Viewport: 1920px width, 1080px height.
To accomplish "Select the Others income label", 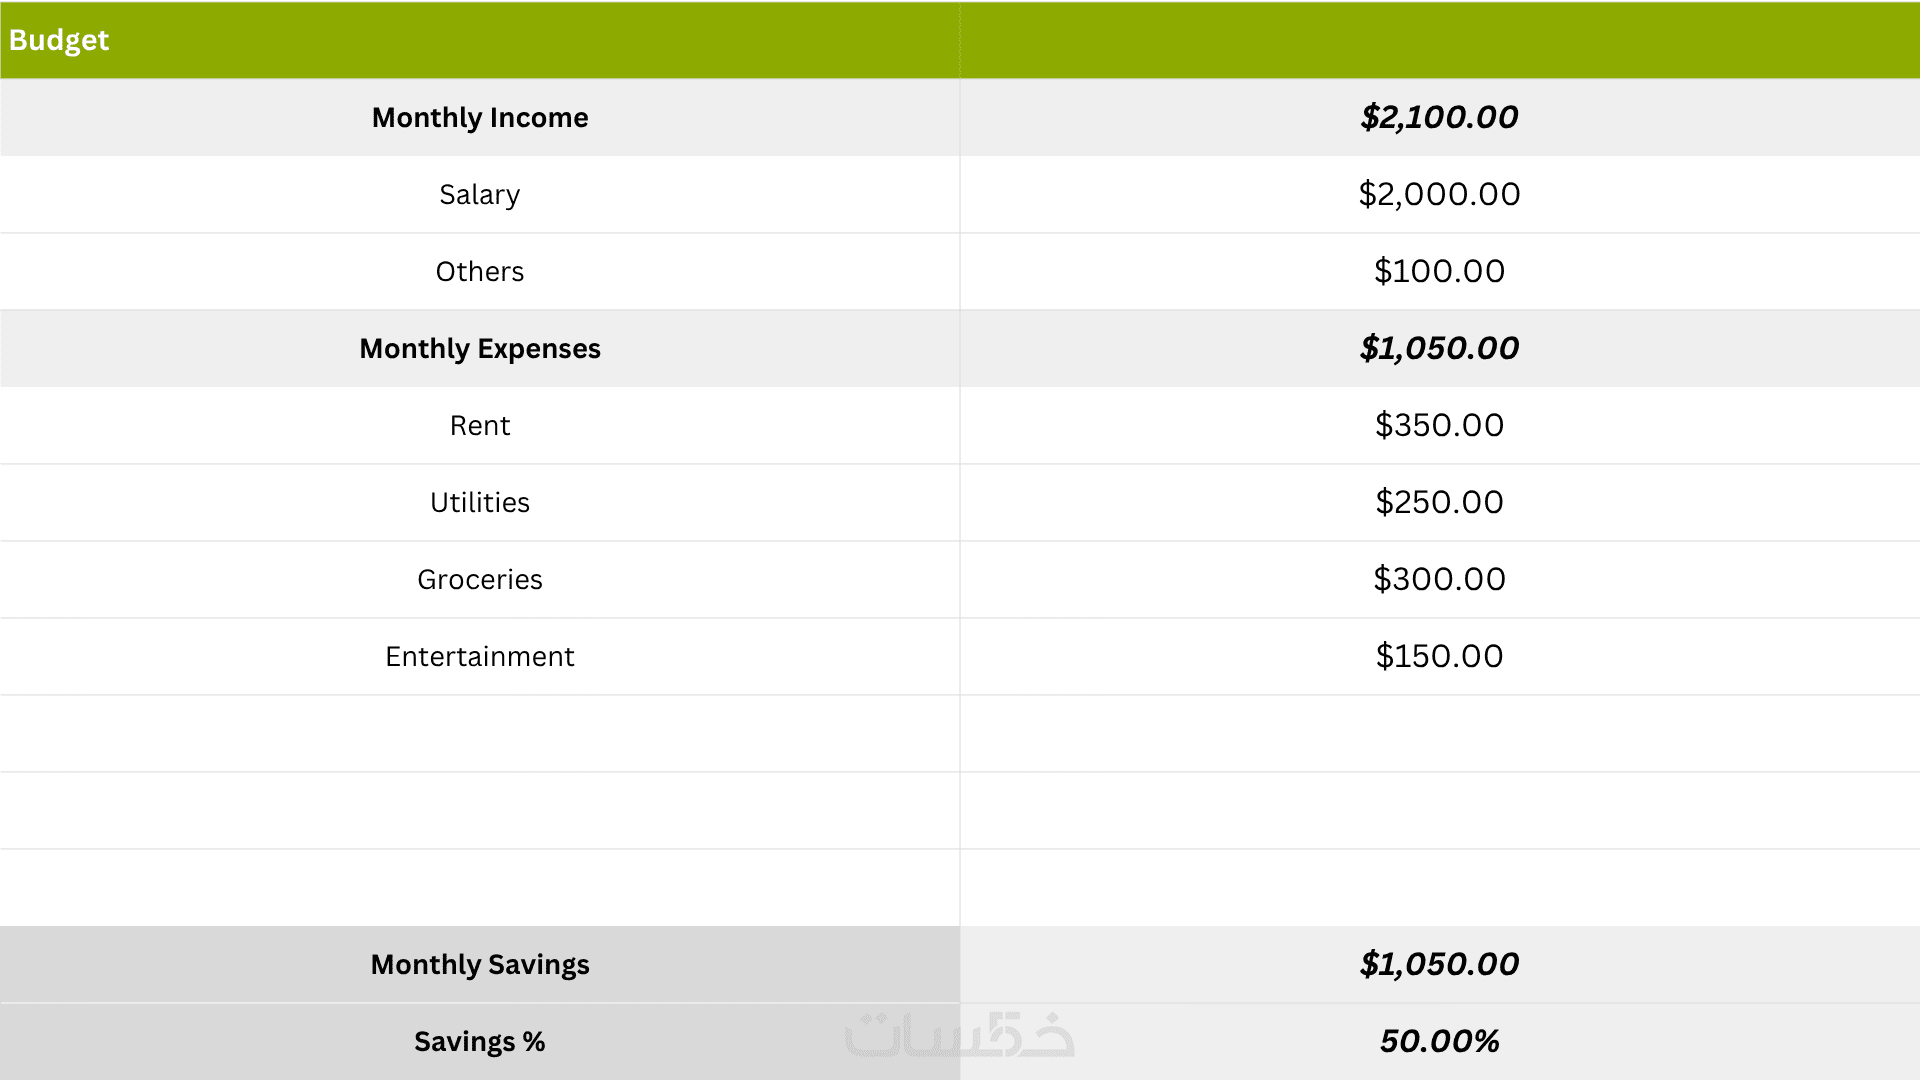I will coord(480,271).
